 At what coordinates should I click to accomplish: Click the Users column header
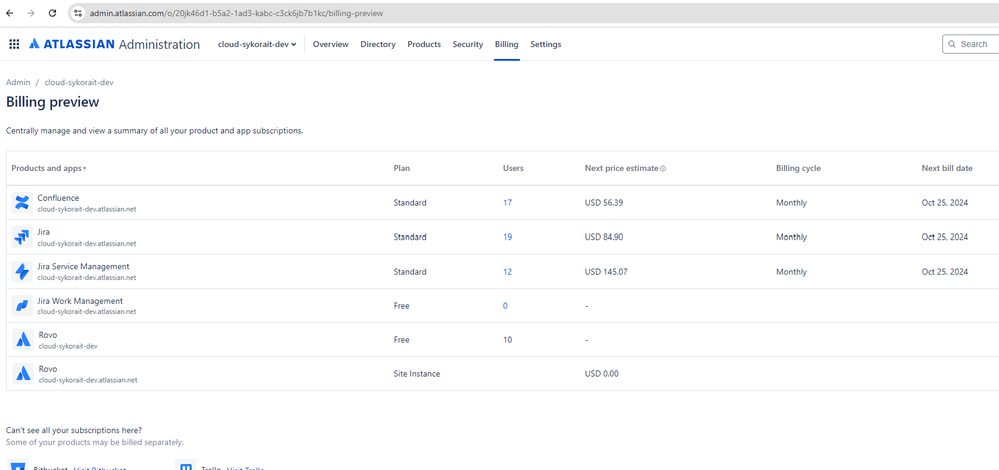point(513,168)
